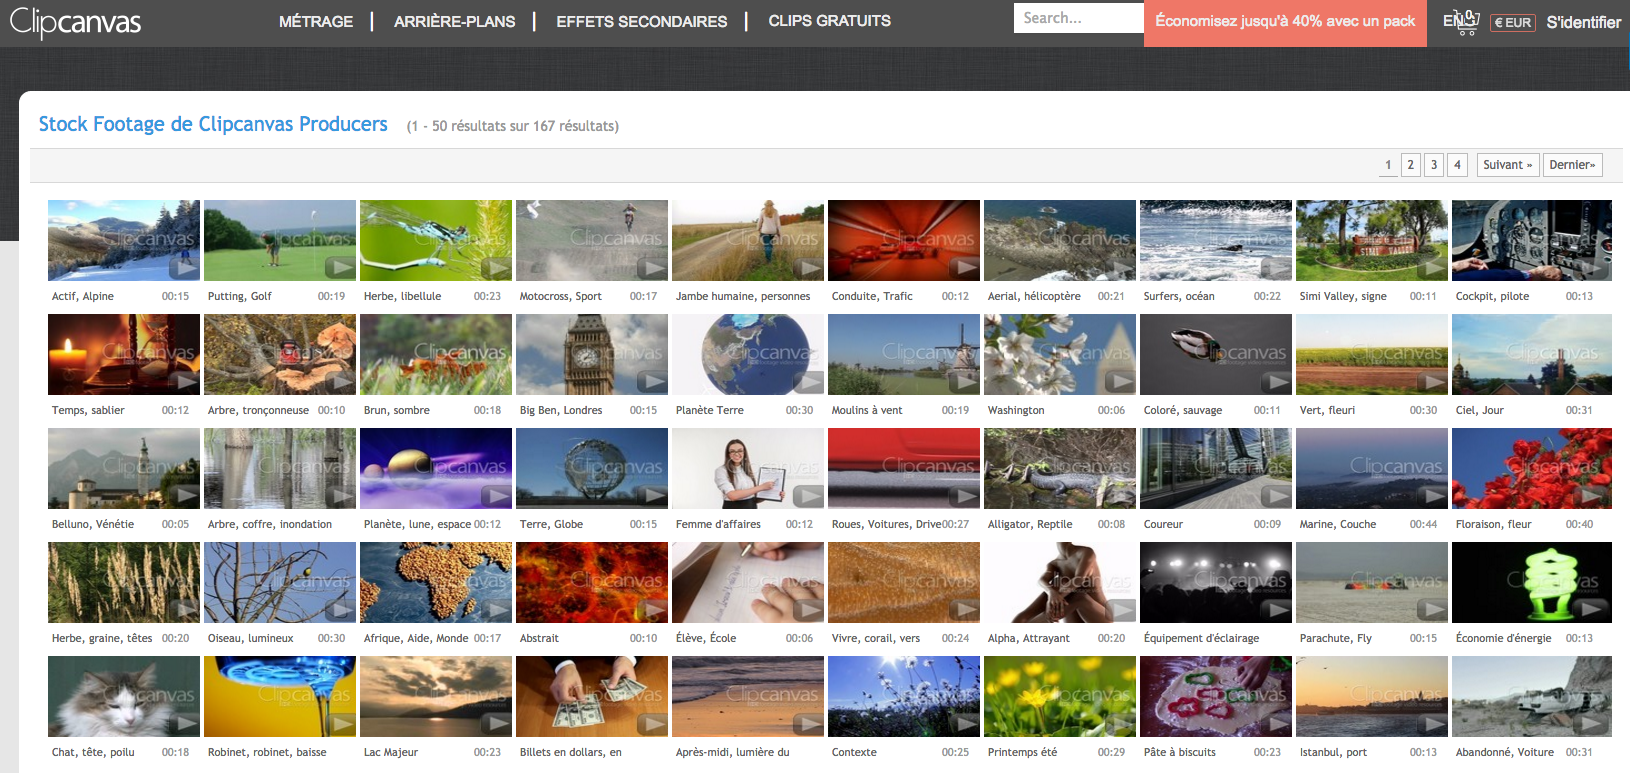This screenshot has width=1630, height=773.
Task: Open the Aerial, hélicoptère thumbnail
Action: (1060, 240)
